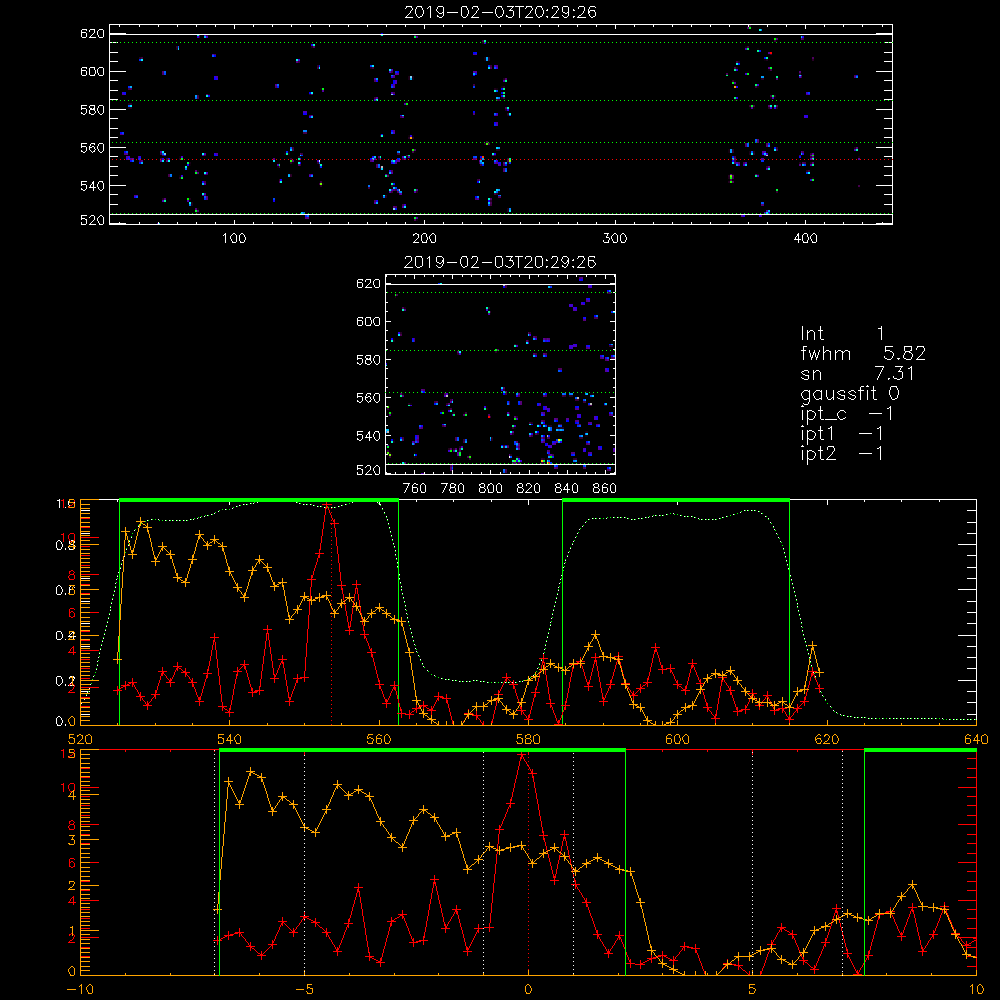Screen dimensions: 1000x1000
Task: Click the 'ipt2 -1' entry
Action: pyautogui.click(x=842, y=453)
